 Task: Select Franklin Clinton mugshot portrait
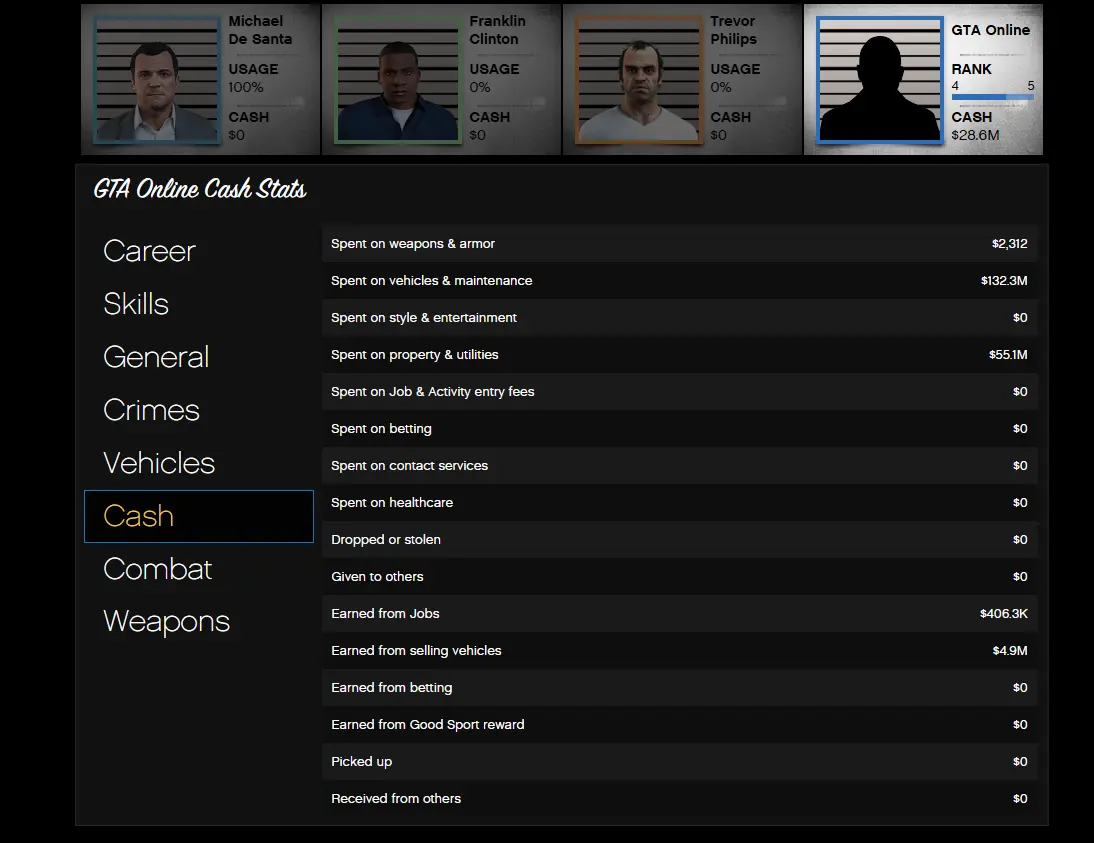(398, 80)
